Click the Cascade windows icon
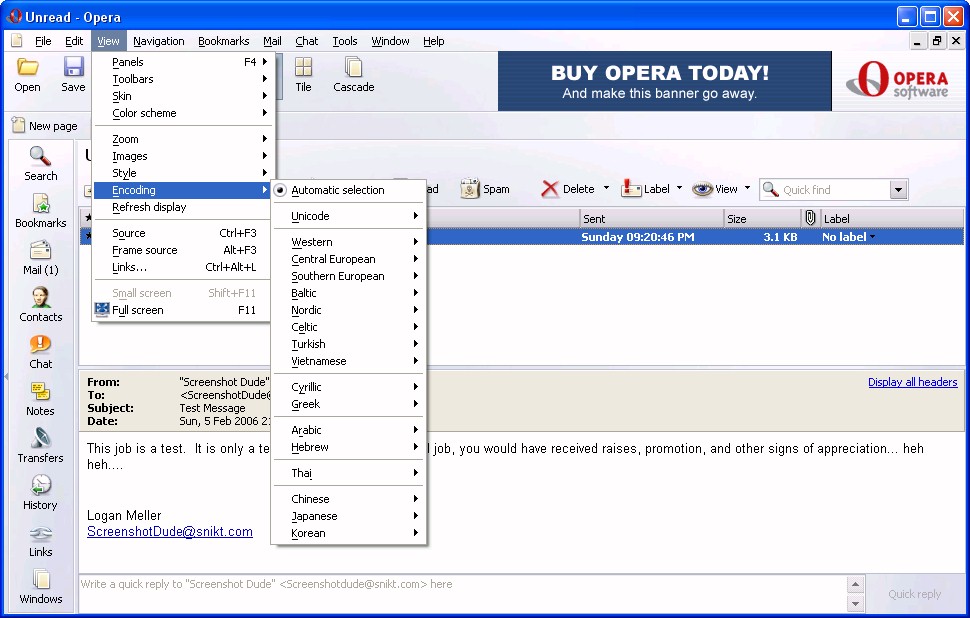The width and height of the screenshot is (970, 618). coord(353,74)
